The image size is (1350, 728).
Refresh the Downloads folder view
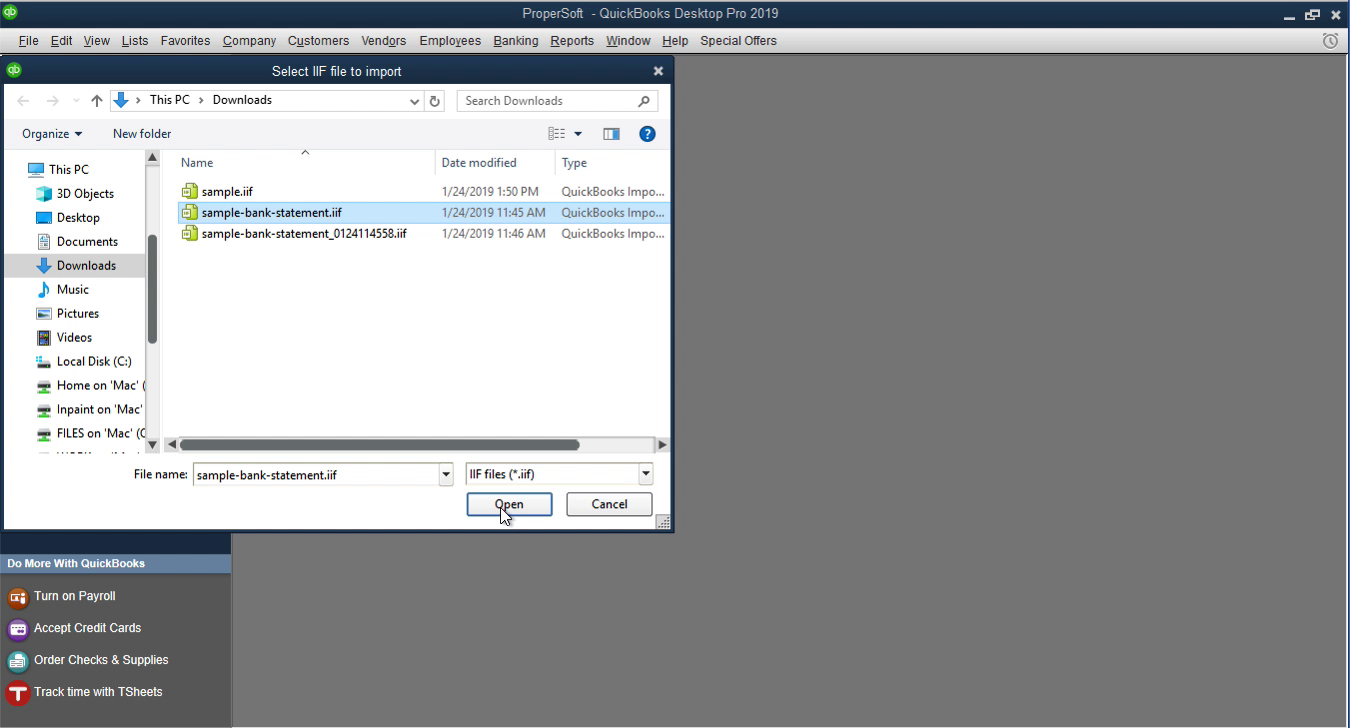[x=435, y=100]
